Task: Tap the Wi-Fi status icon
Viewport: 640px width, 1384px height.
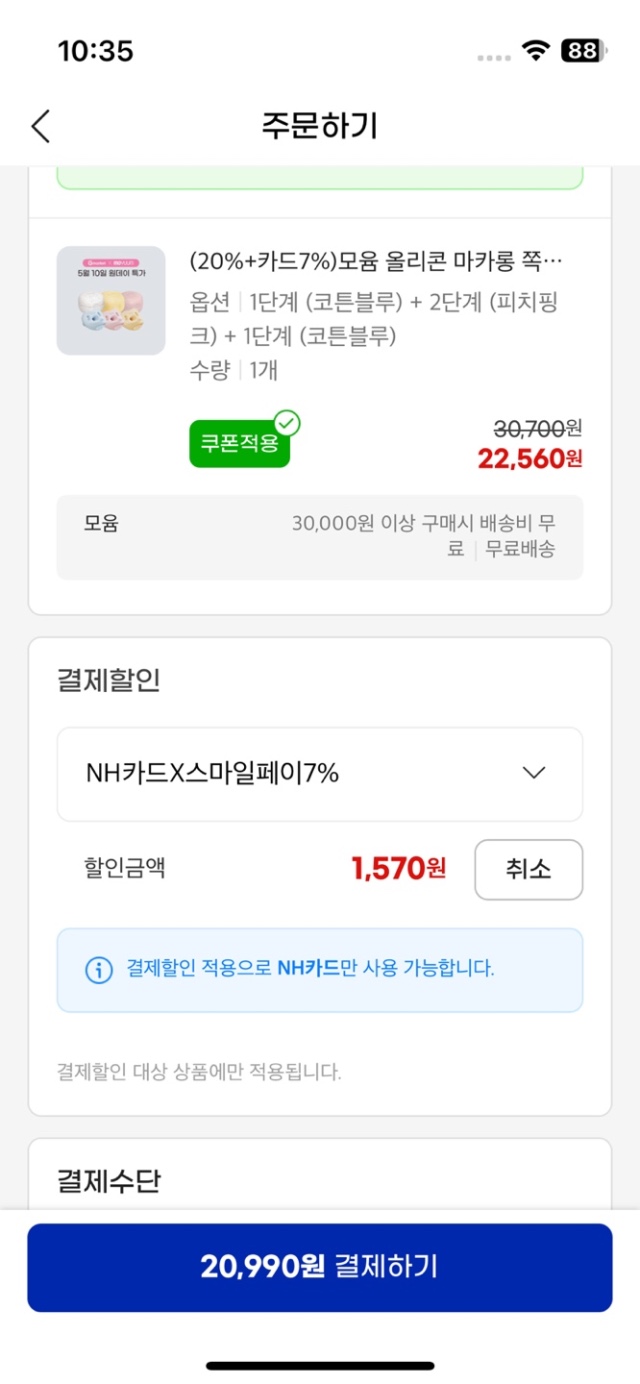Action: click(537, 52)
